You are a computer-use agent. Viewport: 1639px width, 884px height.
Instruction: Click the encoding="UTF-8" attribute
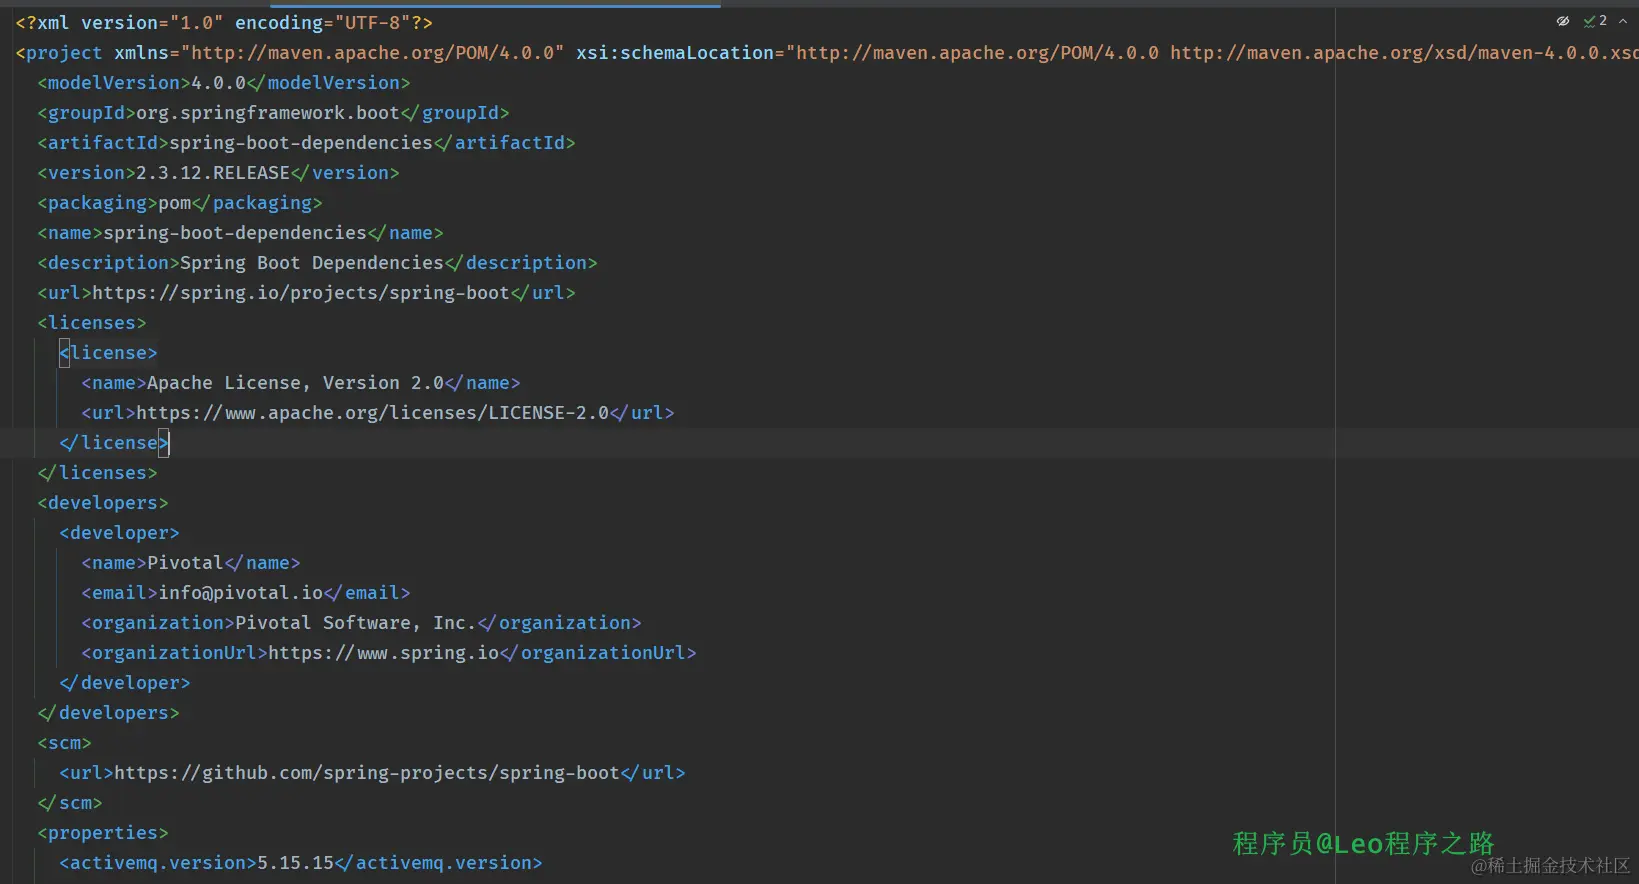point(323,23)
